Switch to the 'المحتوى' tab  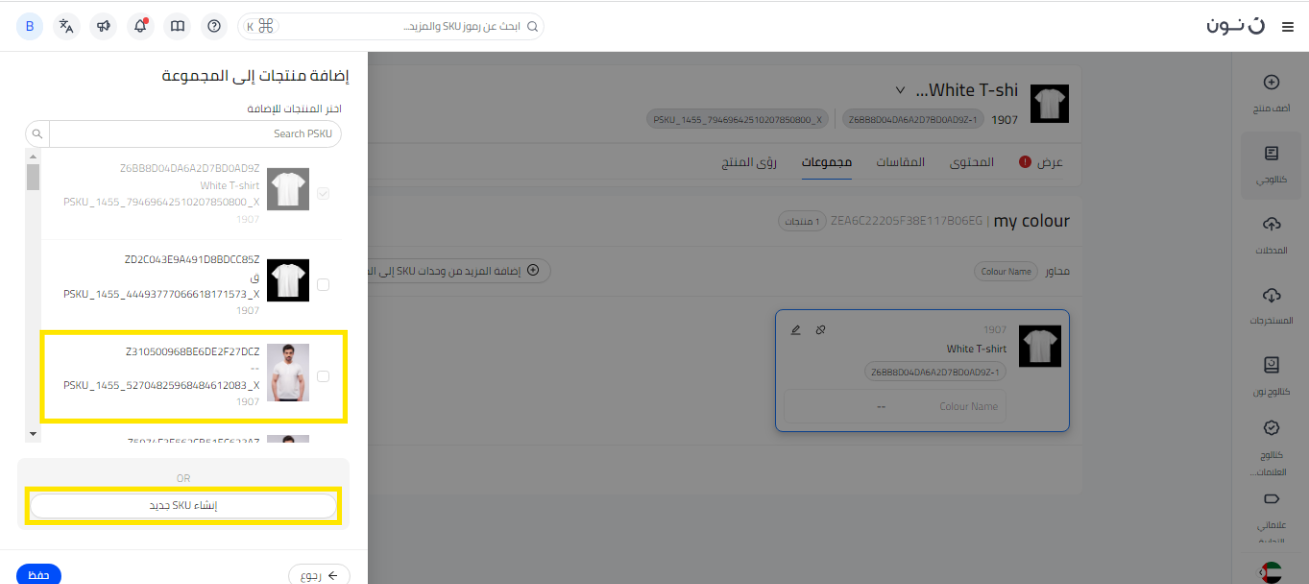pyautogui.click(x=970, y=162)
